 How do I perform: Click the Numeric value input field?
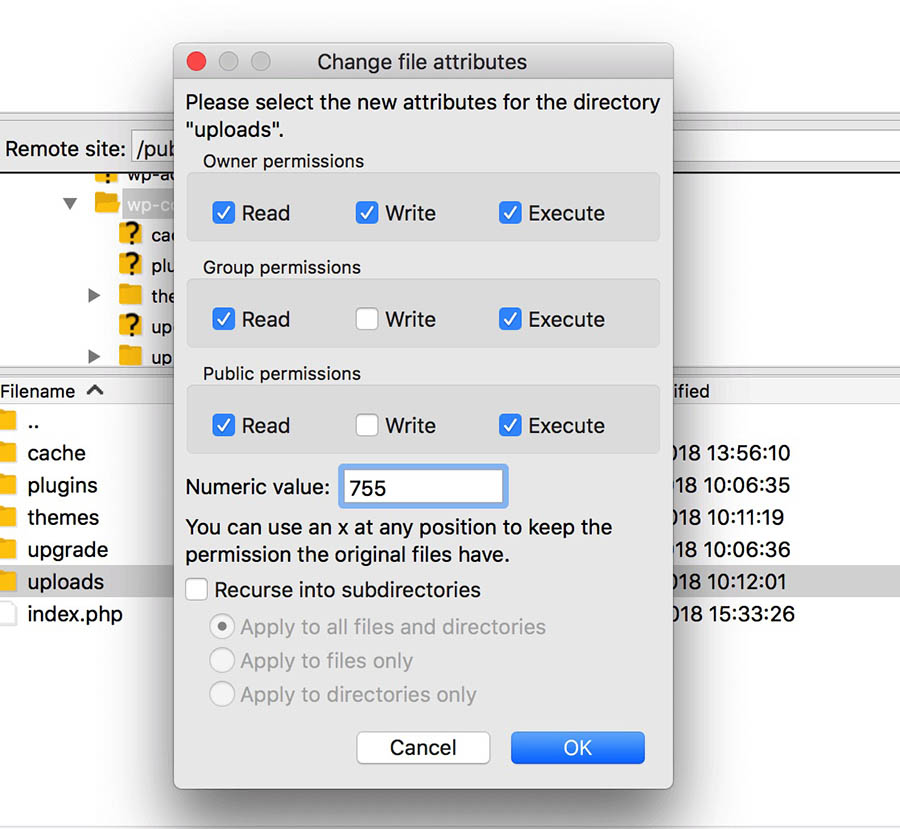pos(422,487)
